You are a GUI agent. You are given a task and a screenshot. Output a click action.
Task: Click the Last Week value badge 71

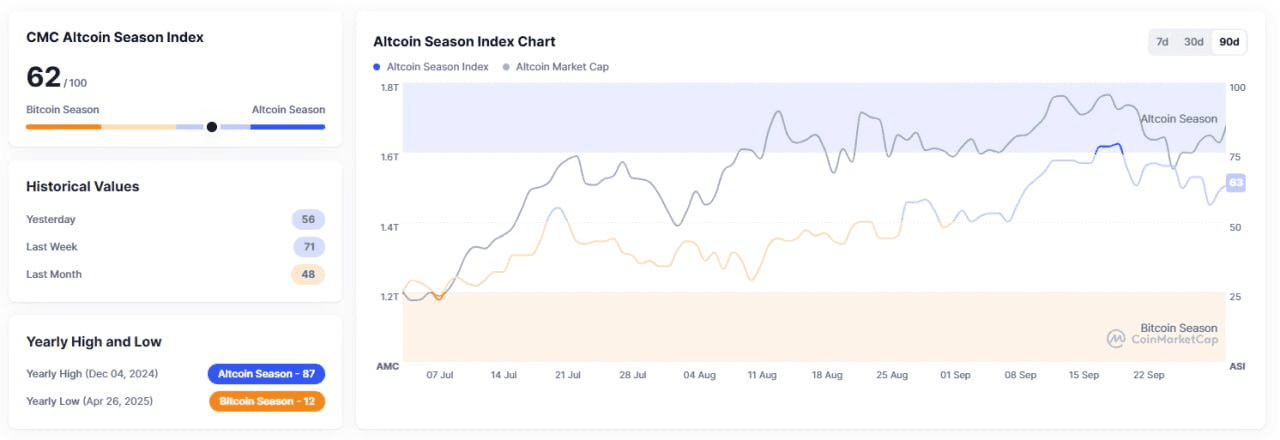[308, 247]
